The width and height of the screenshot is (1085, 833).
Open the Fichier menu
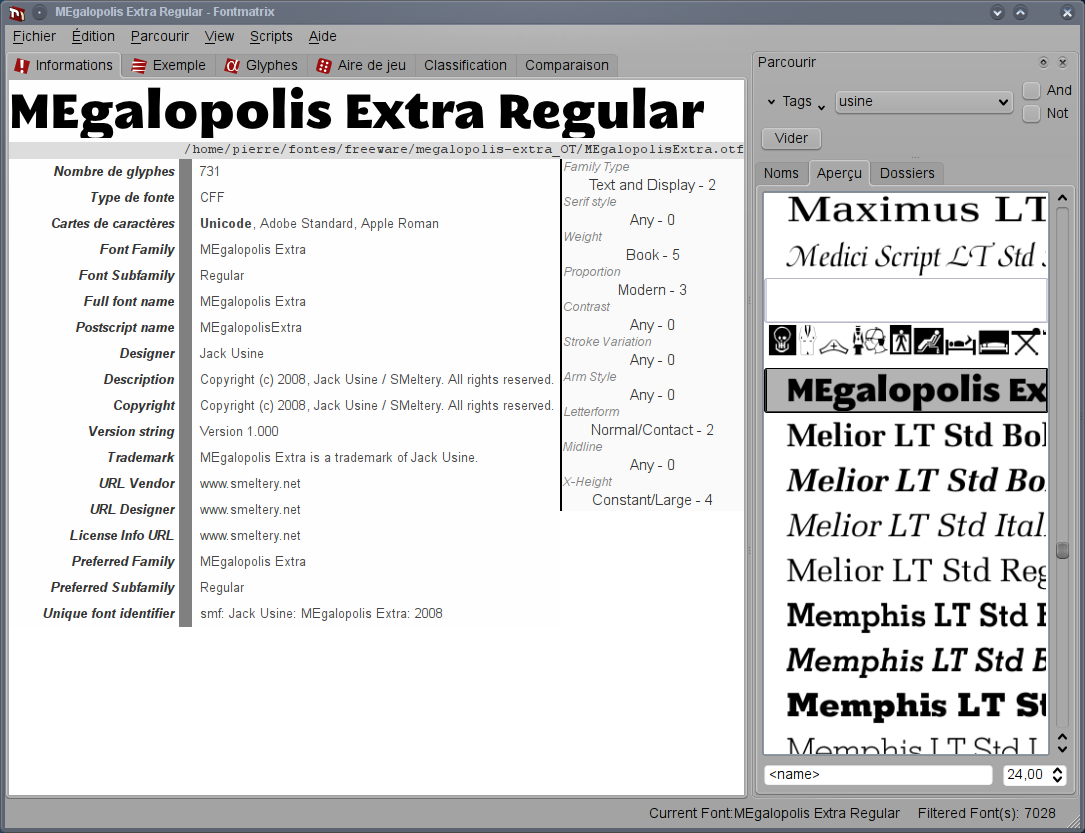34,36
